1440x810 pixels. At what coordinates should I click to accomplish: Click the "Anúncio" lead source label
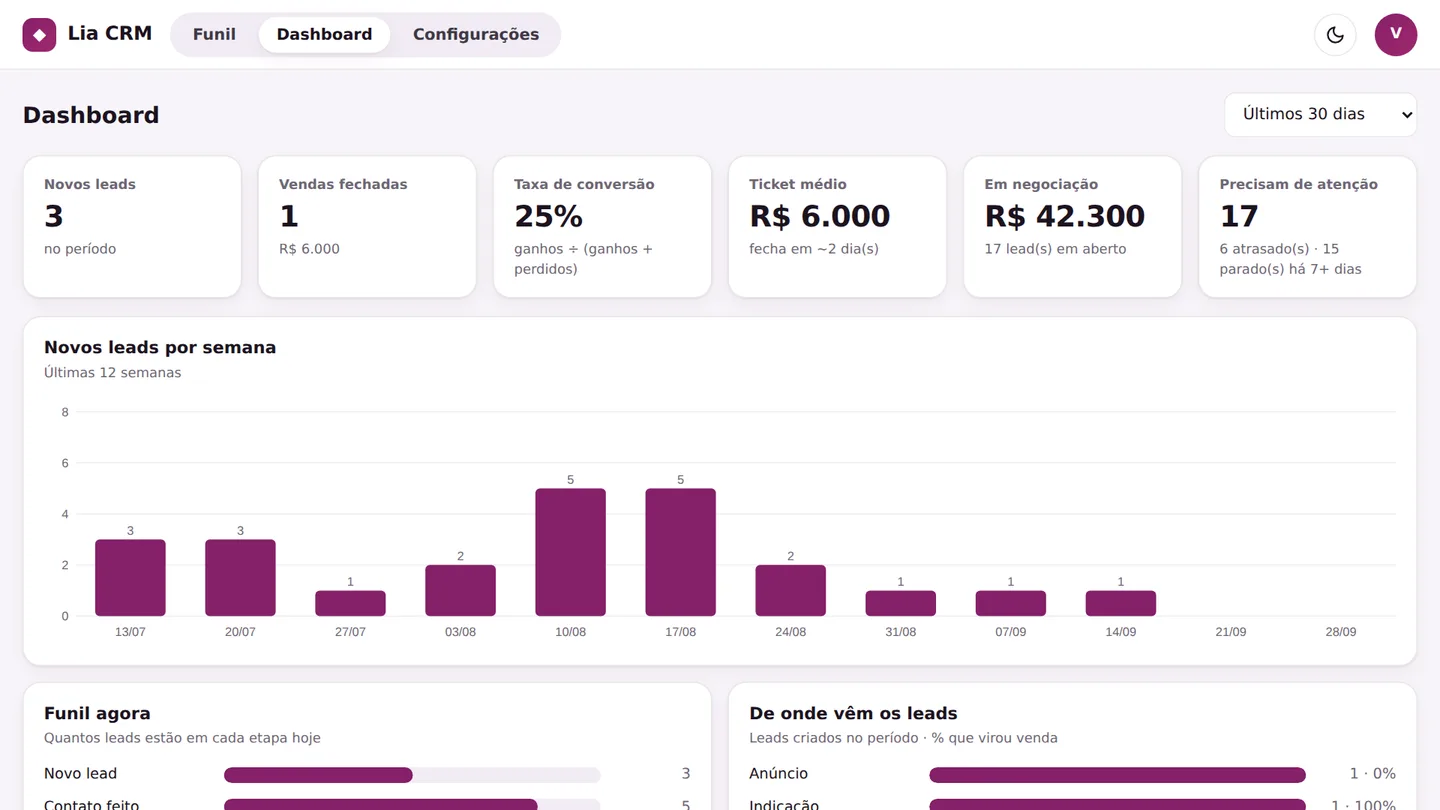778,774
